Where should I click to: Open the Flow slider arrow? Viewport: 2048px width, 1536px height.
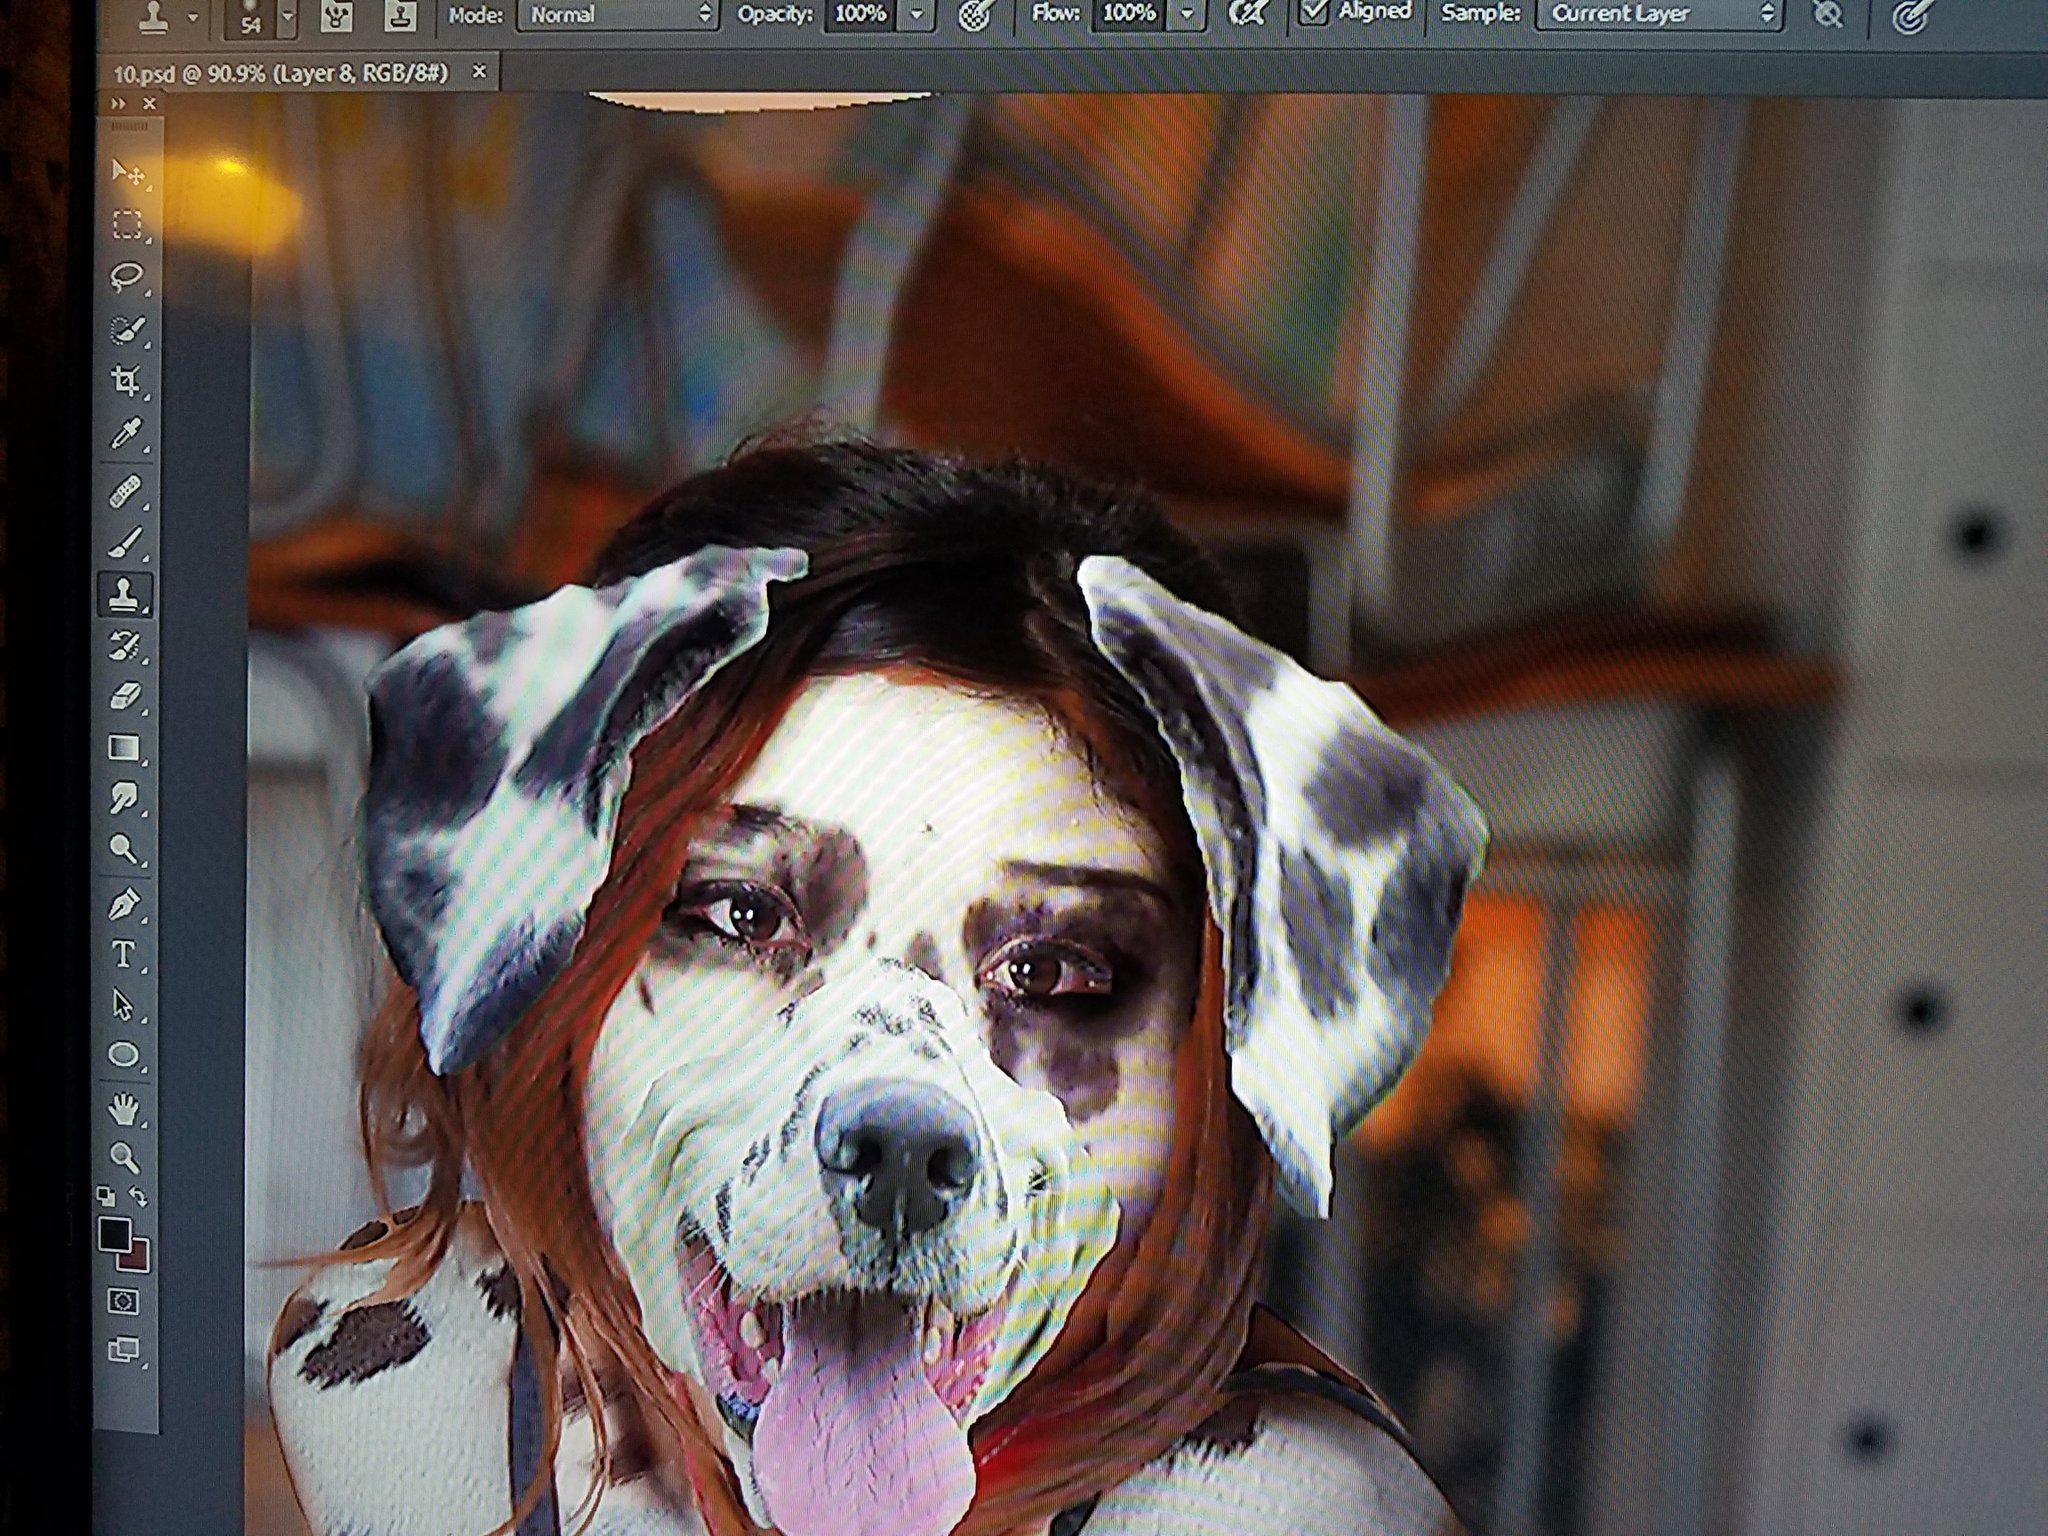(1186, 14)
